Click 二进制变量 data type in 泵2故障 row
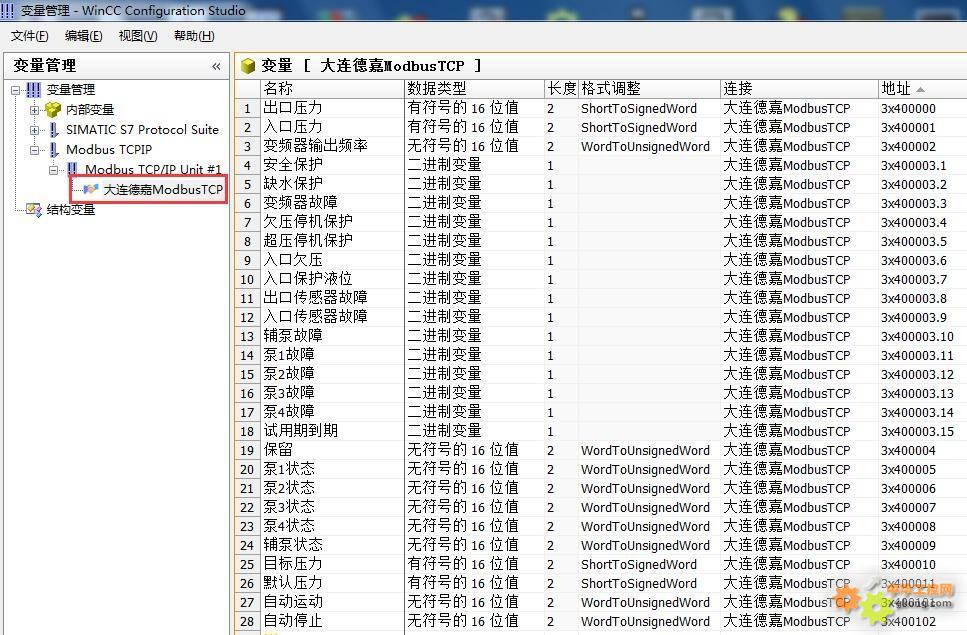Image resolution: width=967 pixels, height=635 pixels. point(445,374)
